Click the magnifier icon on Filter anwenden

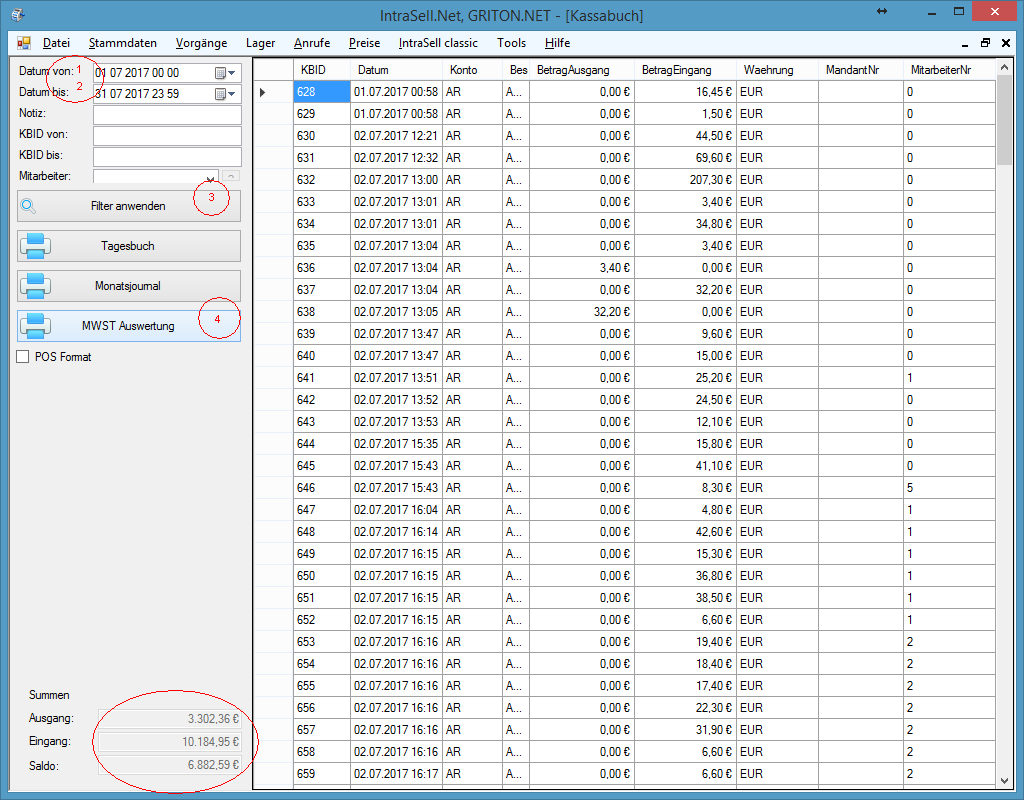coord(28,206)
